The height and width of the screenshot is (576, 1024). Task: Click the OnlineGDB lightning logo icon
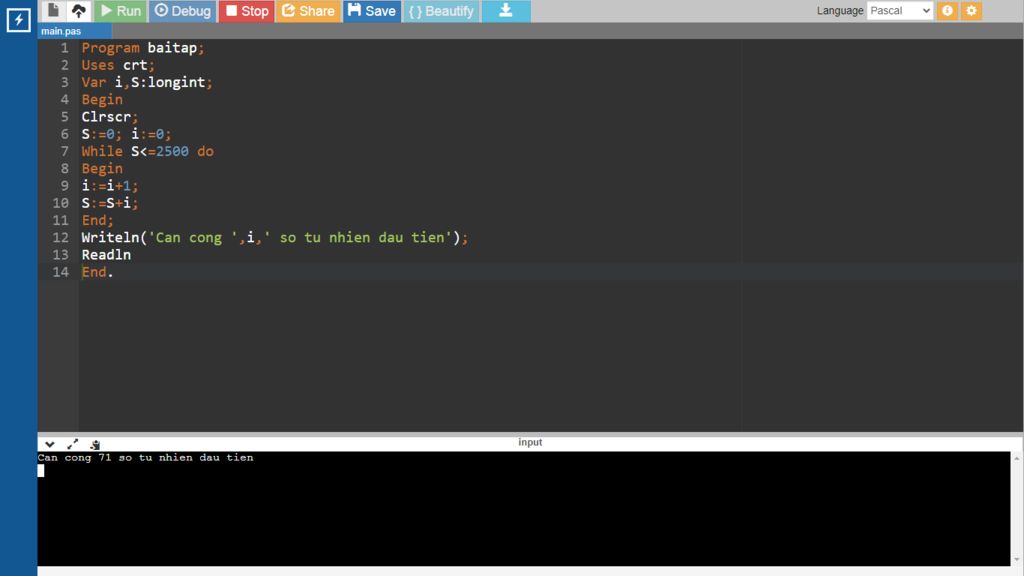pyautogui.click(x=18, y=20)
